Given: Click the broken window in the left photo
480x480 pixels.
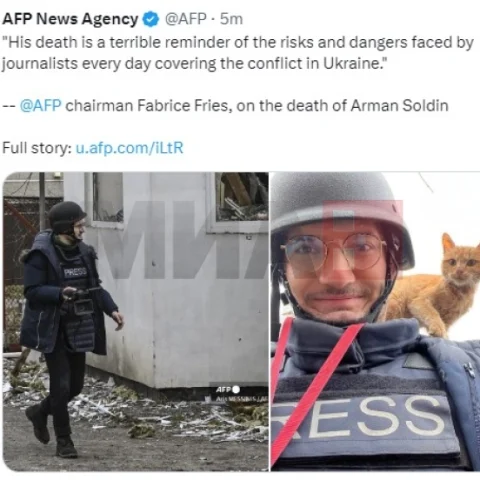Looking at the screenshot, I should click(x=242, y=197).
